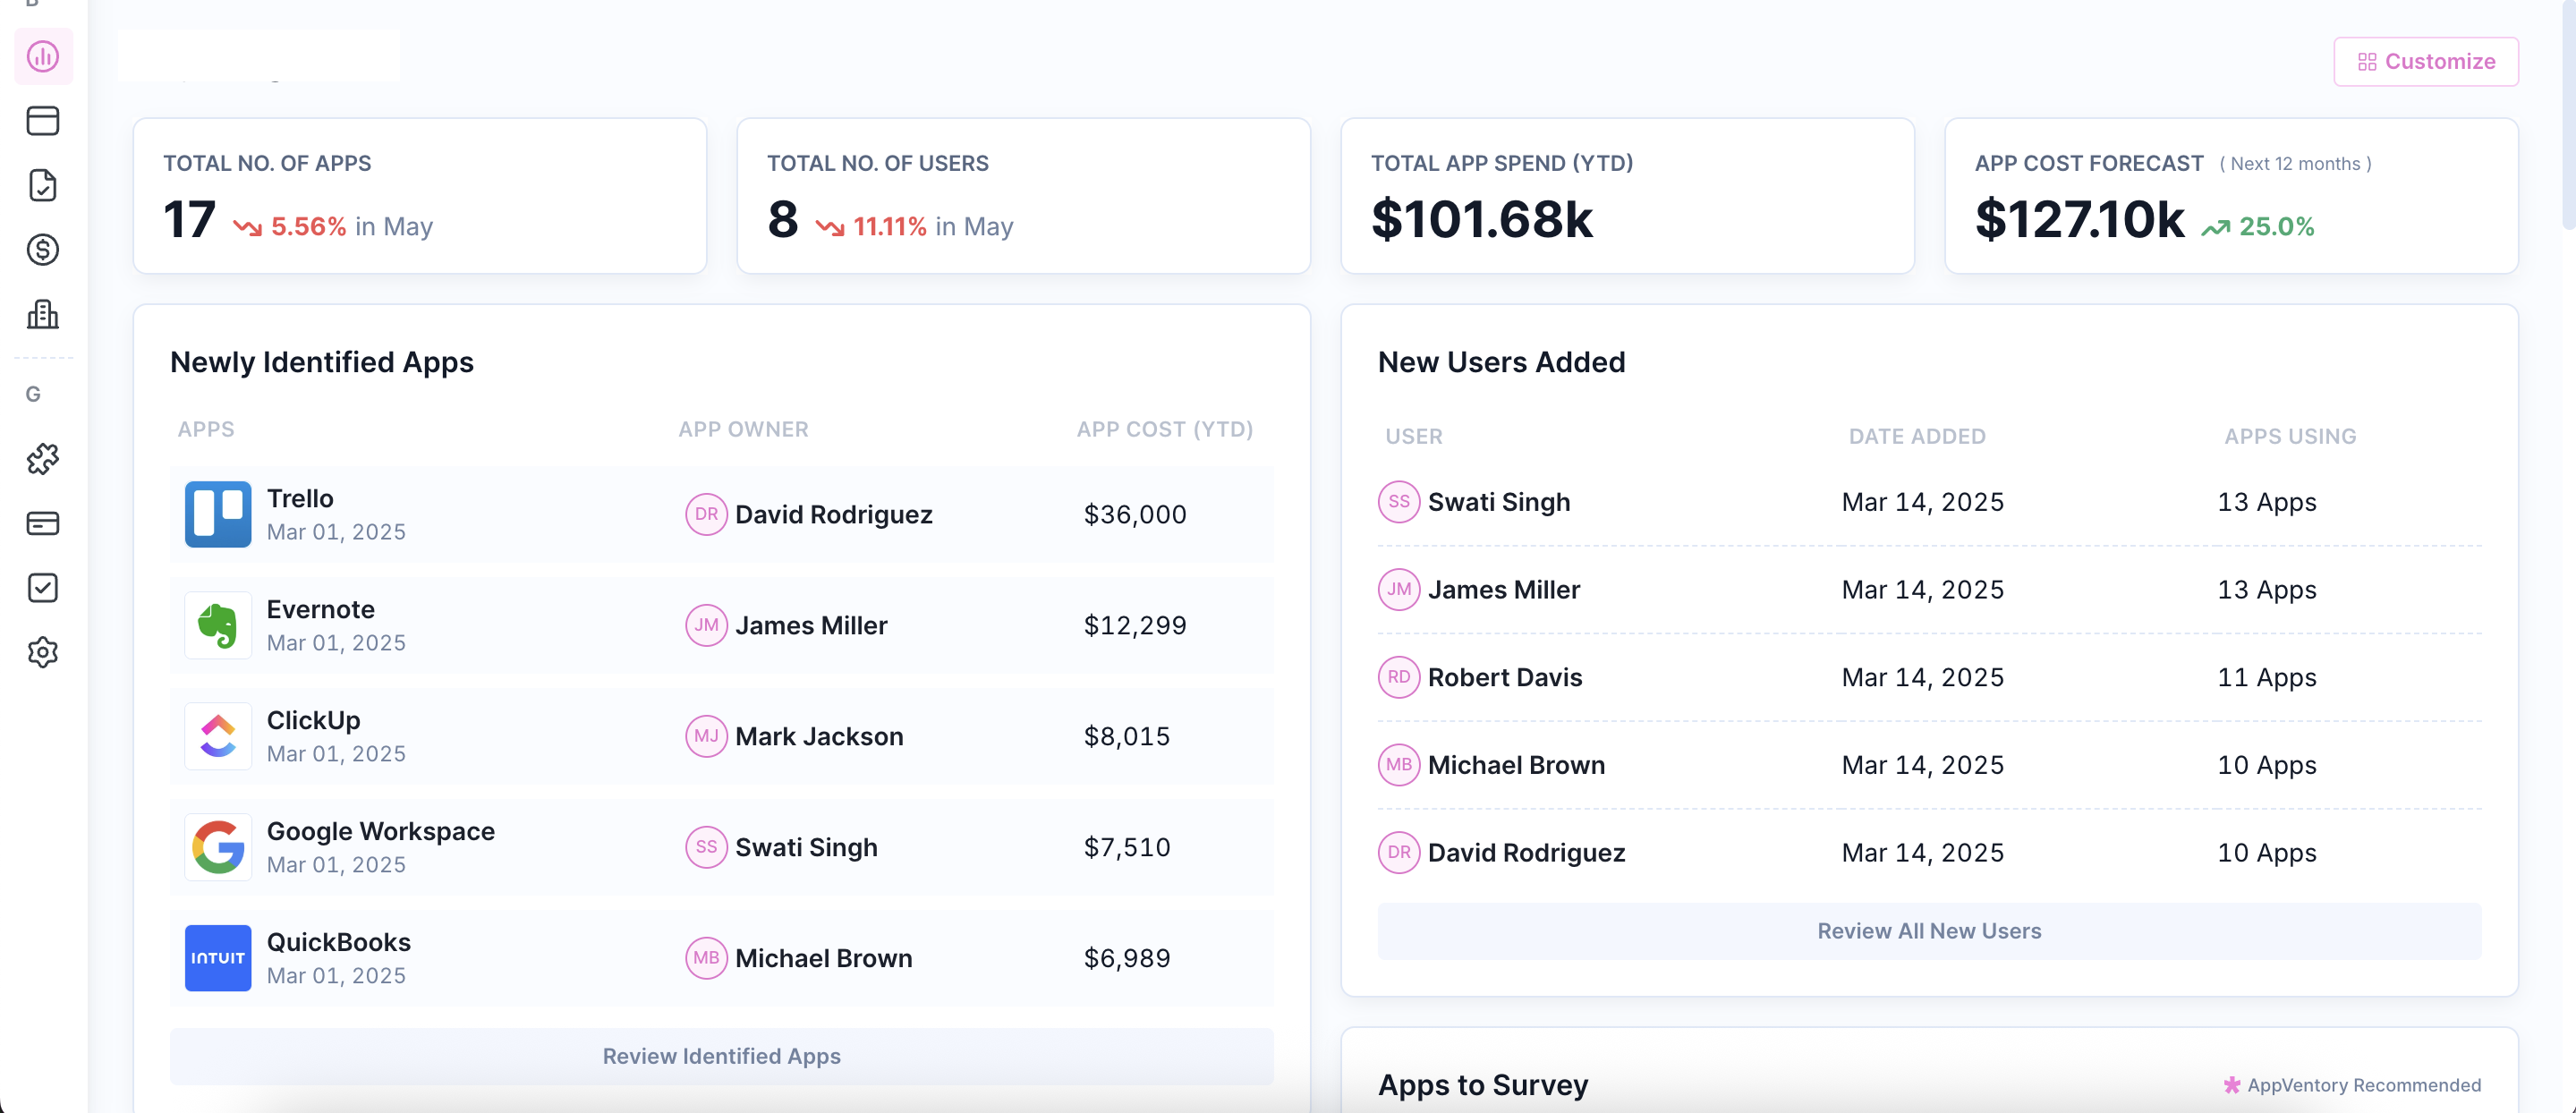Click the App Cost Forecast card

pos(2230,196)
